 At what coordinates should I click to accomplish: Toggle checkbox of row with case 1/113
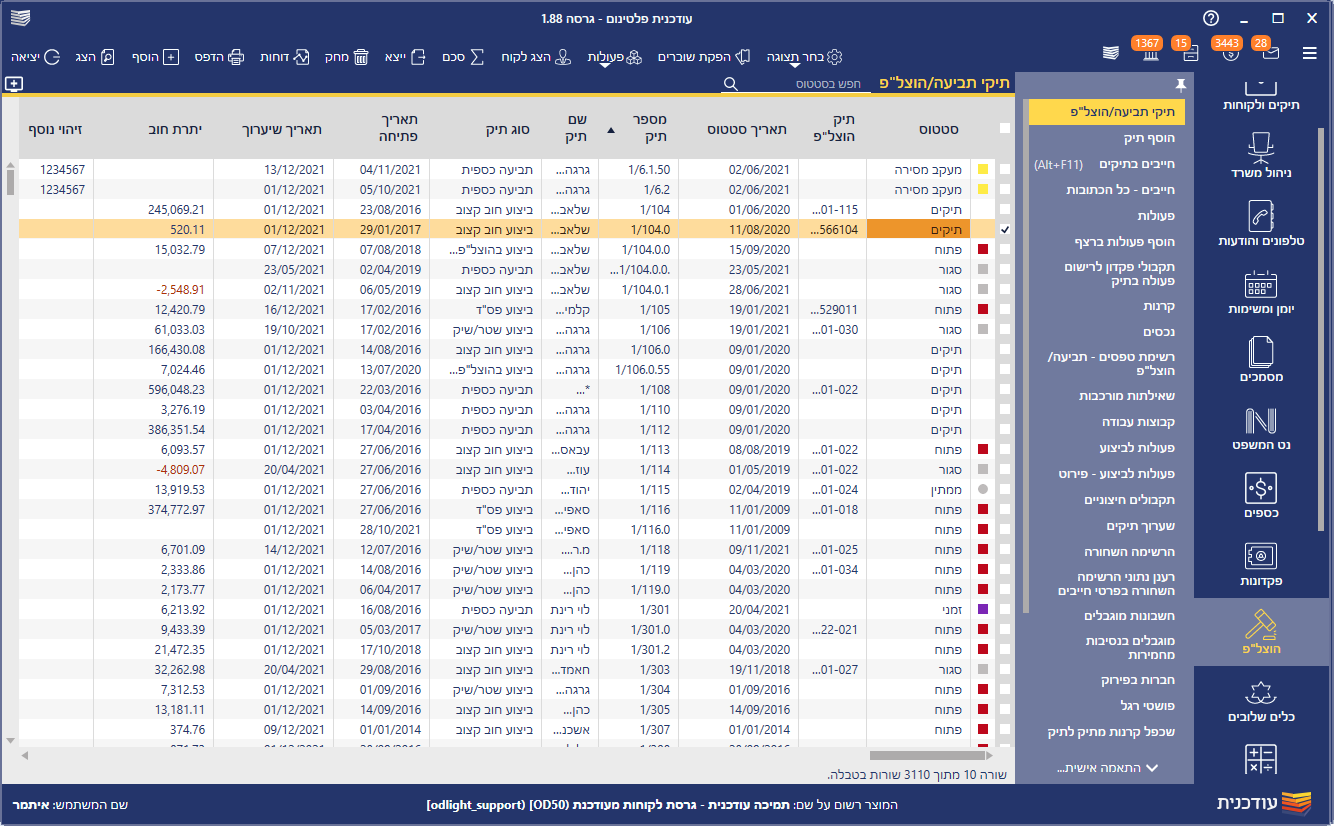pyautogui.click(x=1004, y=450)
